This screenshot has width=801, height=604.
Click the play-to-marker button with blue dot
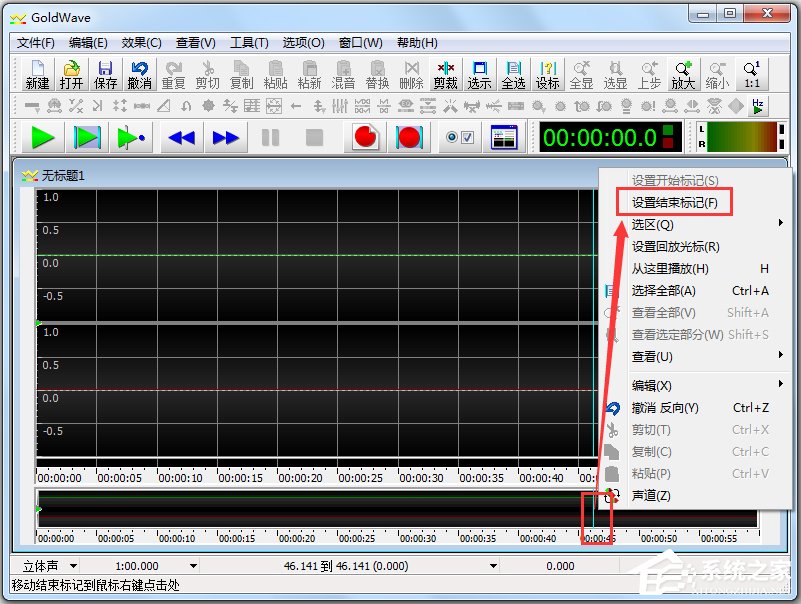[x=131, y=137]
